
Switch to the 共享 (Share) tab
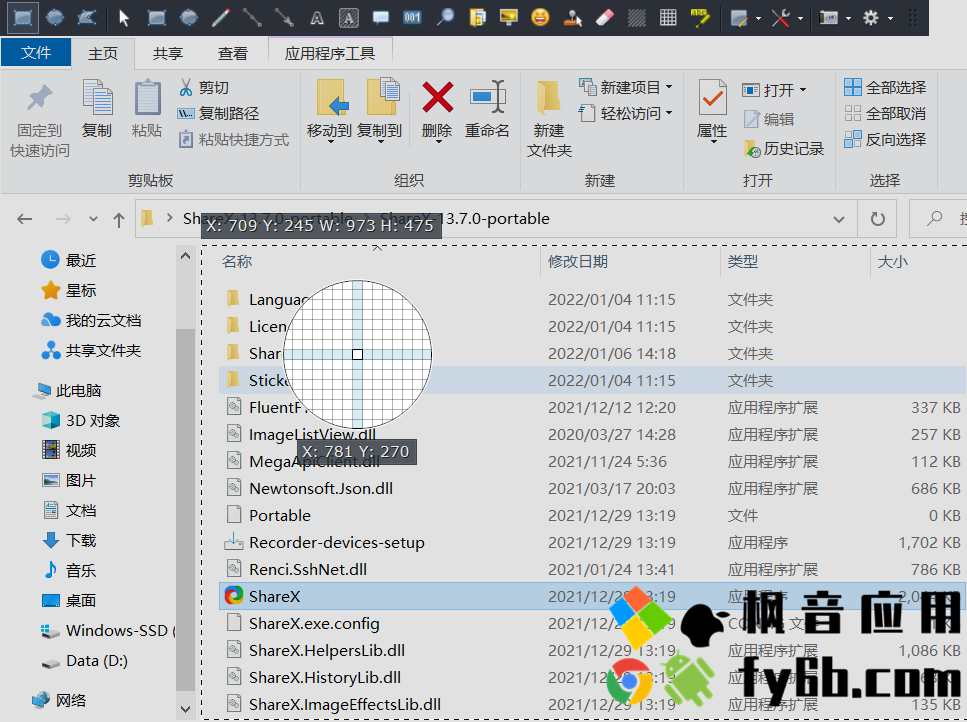tap(168, 54)
